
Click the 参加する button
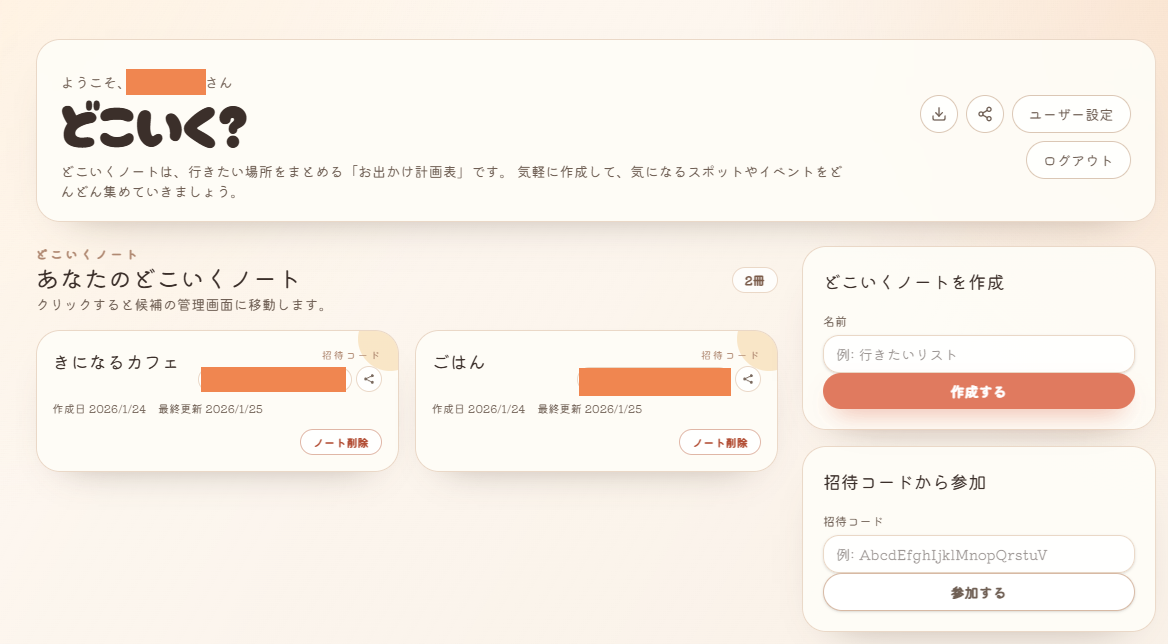978,592
